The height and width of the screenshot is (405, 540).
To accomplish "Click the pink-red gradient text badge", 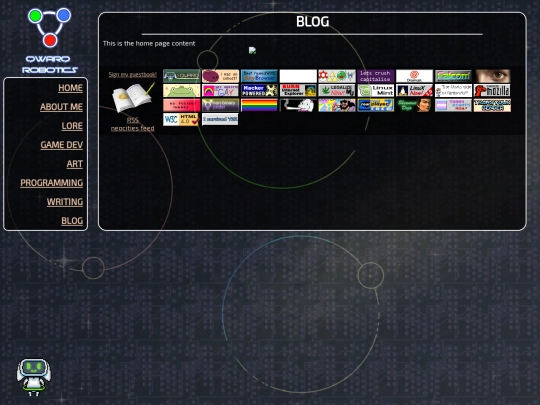I will point(181,105).
